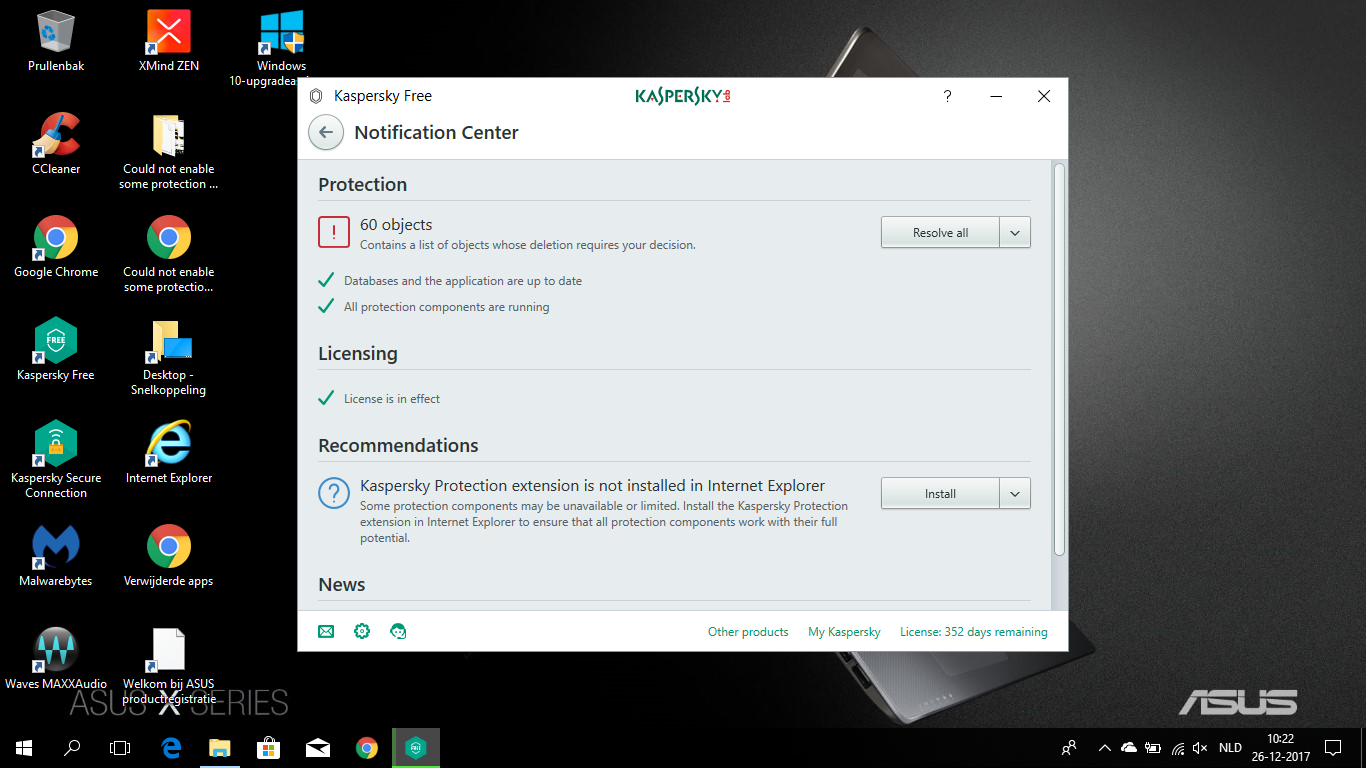The height and width of the screenshot is (768, 1366).
Task: Click the Notification Center vertical scrollbar
Action: (x=1060, y=360)
